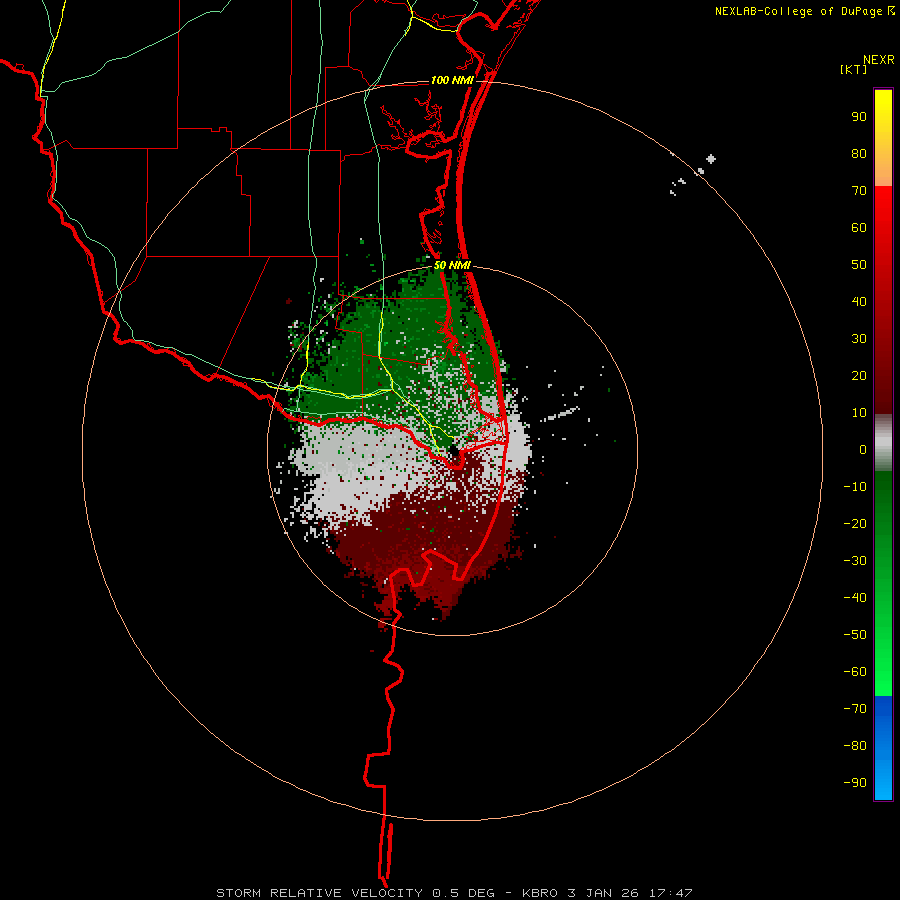Click the 100 NMI range ring label
900x900 pixels.
[452, 80]
